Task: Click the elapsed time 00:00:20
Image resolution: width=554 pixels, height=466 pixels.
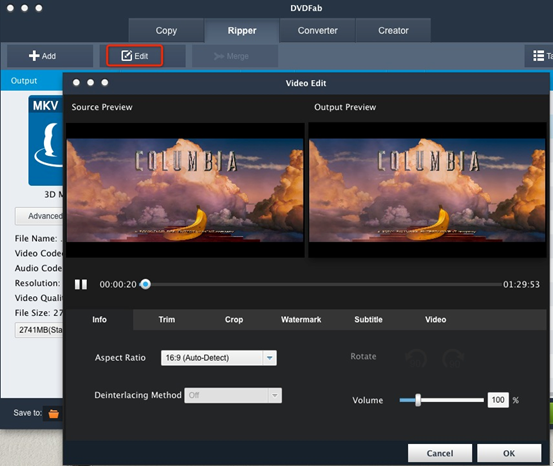Action: 118,284
